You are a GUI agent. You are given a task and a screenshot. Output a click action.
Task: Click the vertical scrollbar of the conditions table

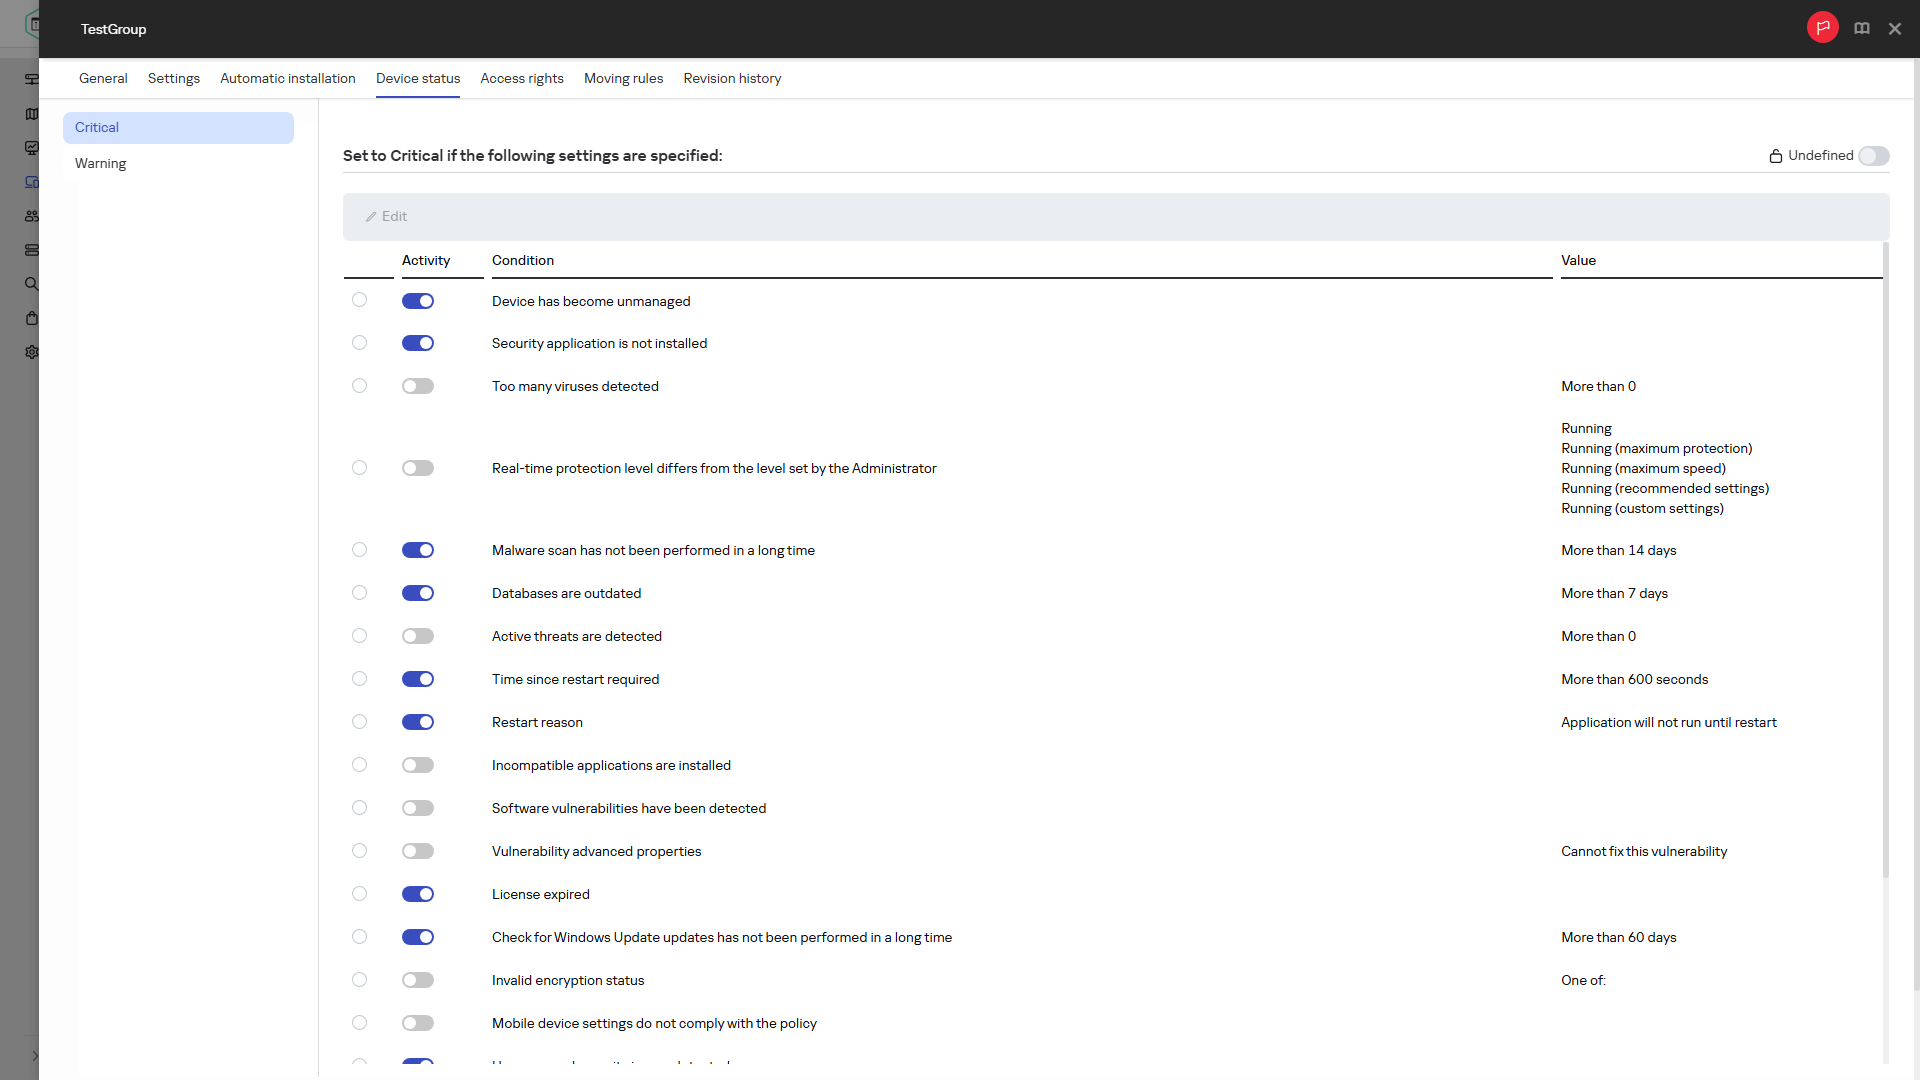1886,560
